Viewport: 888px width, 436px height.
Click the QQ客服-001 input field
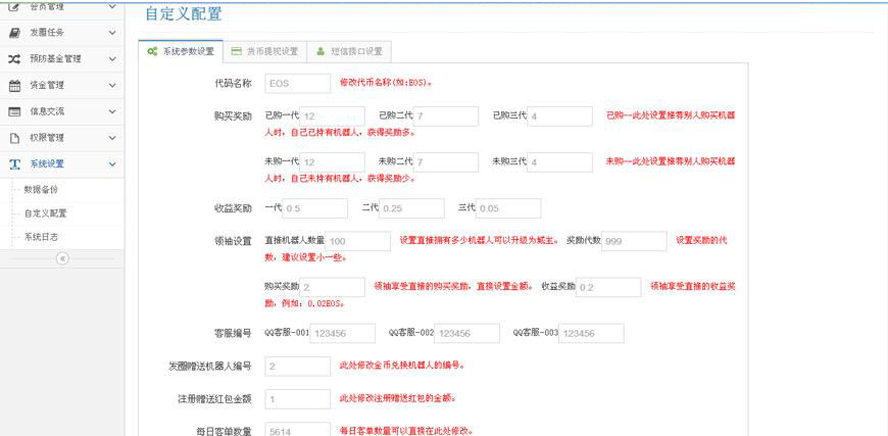(342, 334)
